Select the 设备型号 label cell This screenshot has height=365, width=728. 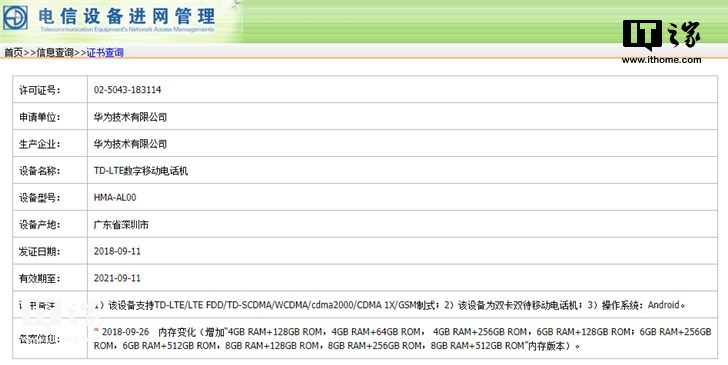50,197
